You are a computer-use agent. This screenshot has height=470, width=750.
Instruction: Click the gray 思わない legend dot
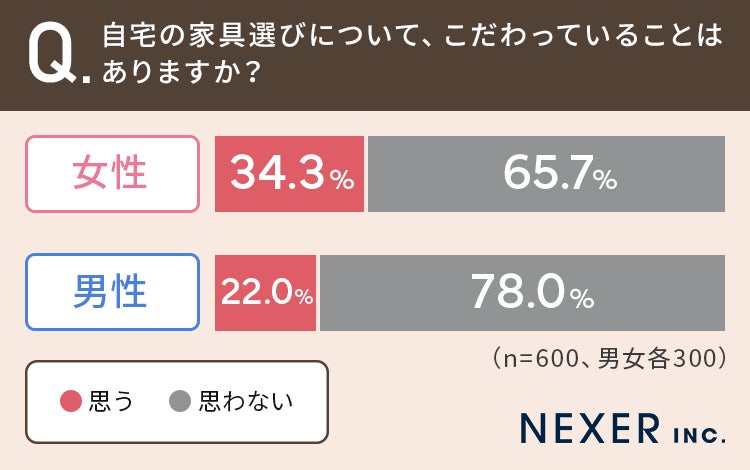(180, 402)
